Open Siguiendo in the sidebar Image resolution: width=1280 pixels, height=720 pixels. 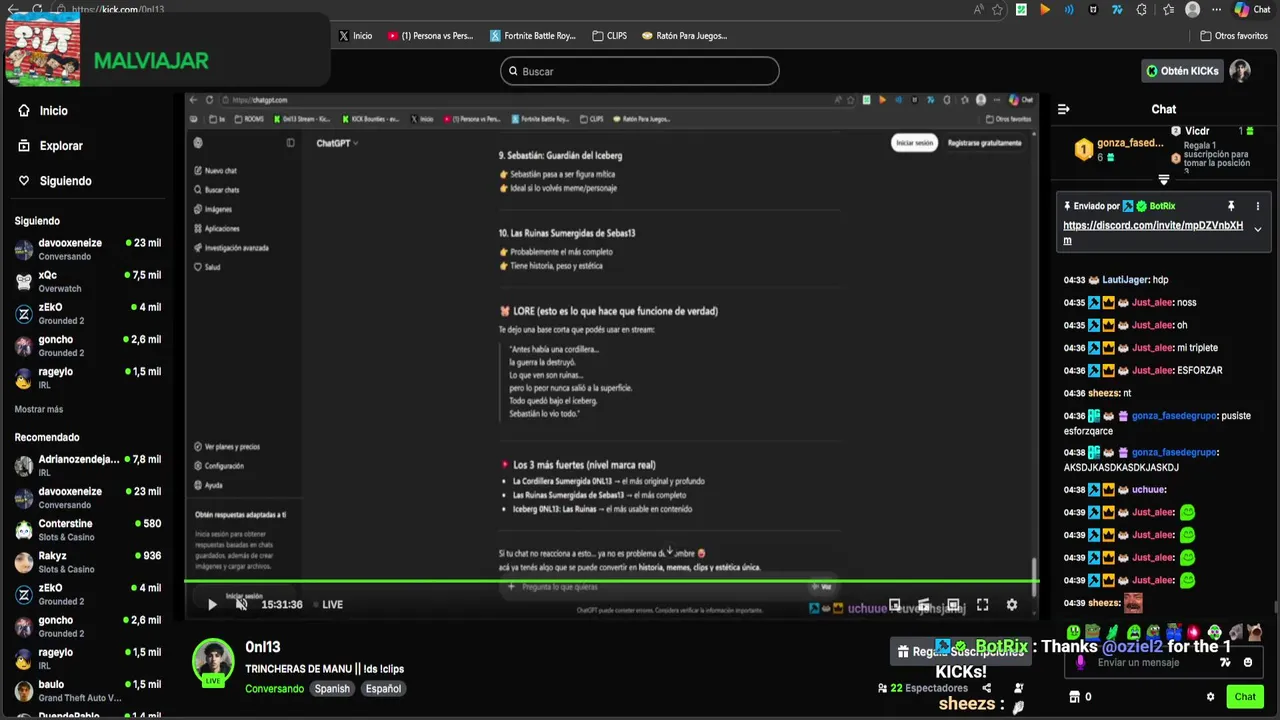click(54, 181)
